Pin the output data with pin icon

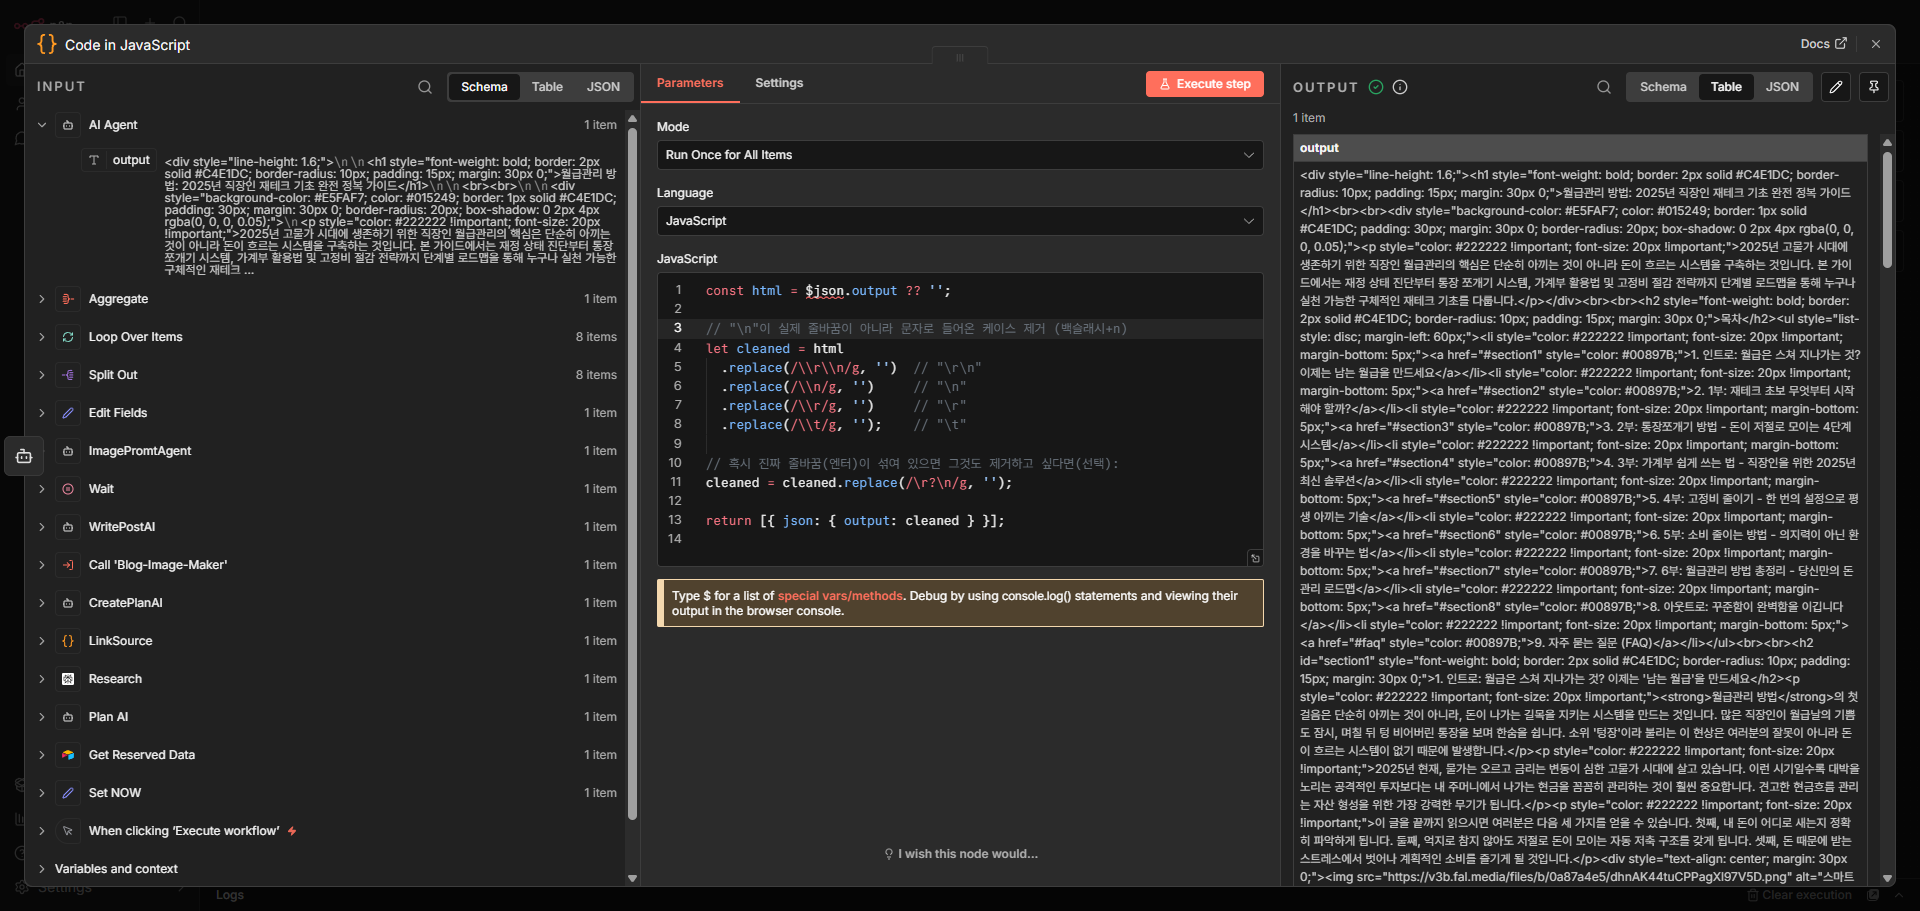click(1874, 87)
